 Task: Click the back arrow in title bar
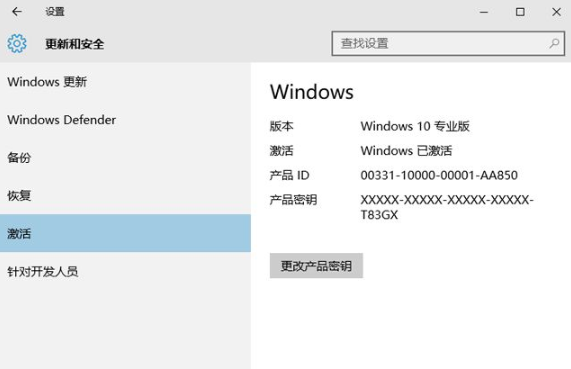click(17, 12)
